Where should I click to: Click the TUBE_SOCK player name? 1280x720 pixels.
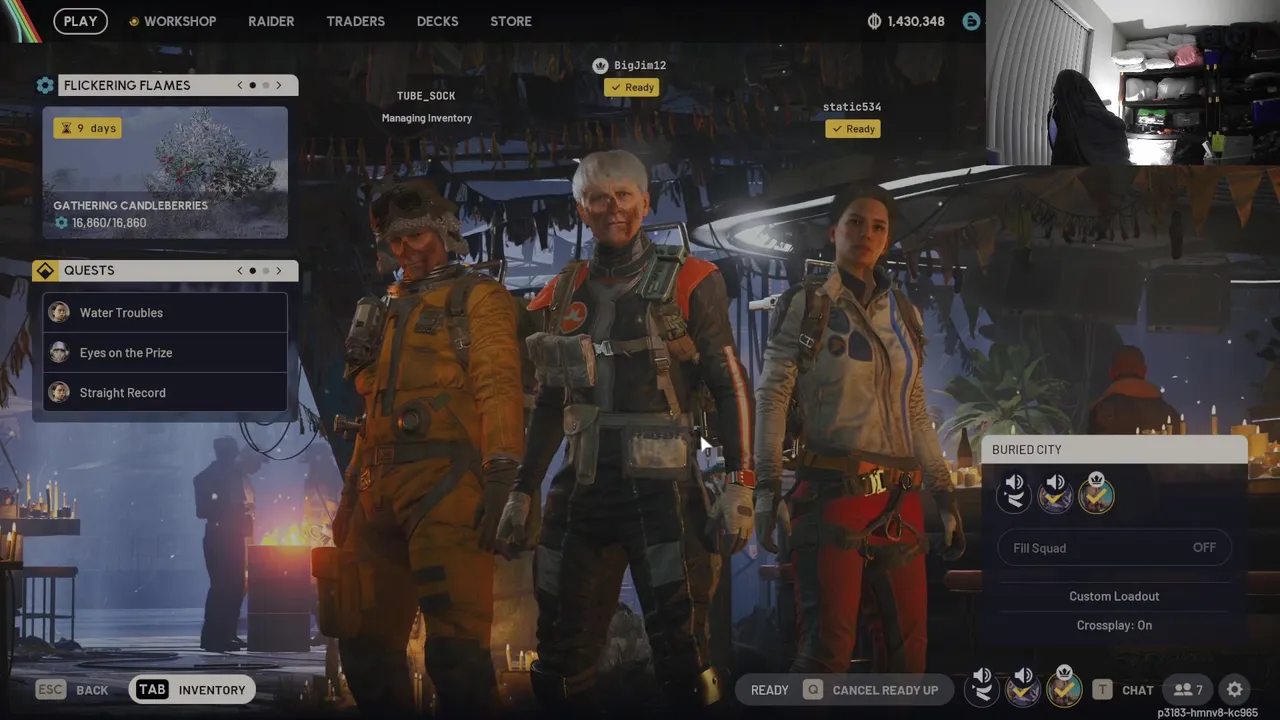pos(426,96)
